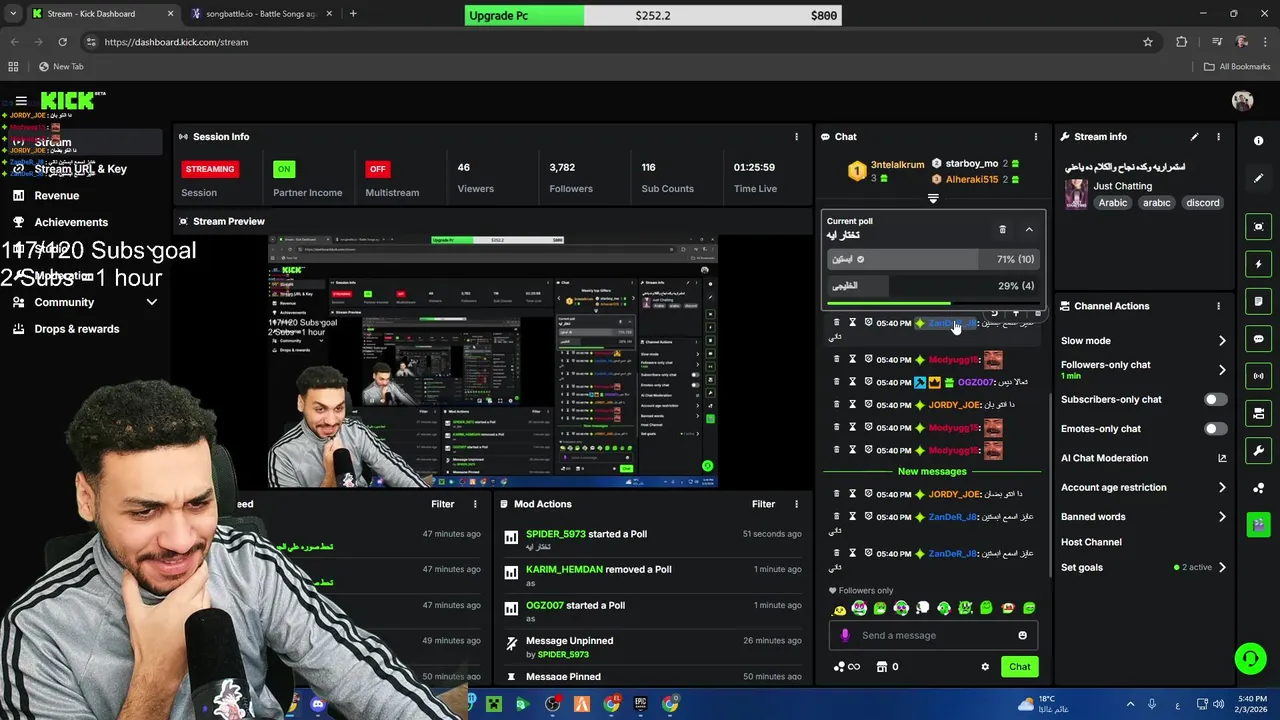The image size is (1280, 720).
Task: Open Stream URL & Key in the sidebar
Action: [x=81, y=169]
